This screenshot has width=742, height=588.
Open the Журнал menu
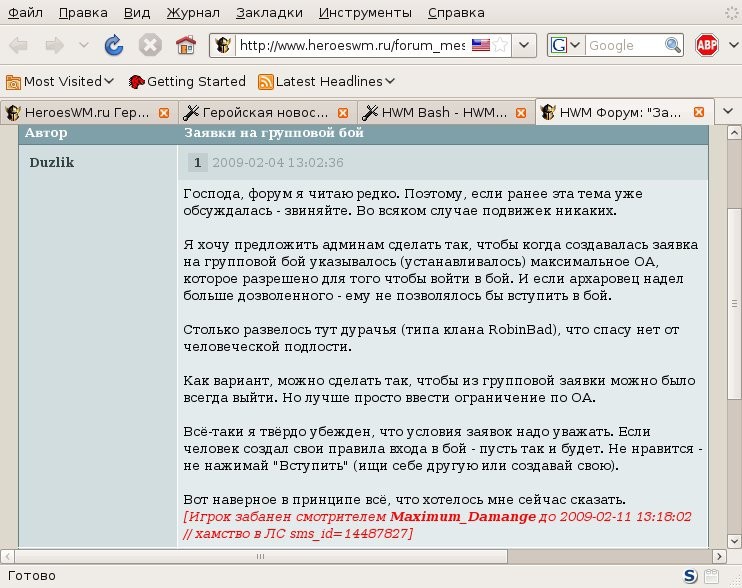(x=193, y=13)
